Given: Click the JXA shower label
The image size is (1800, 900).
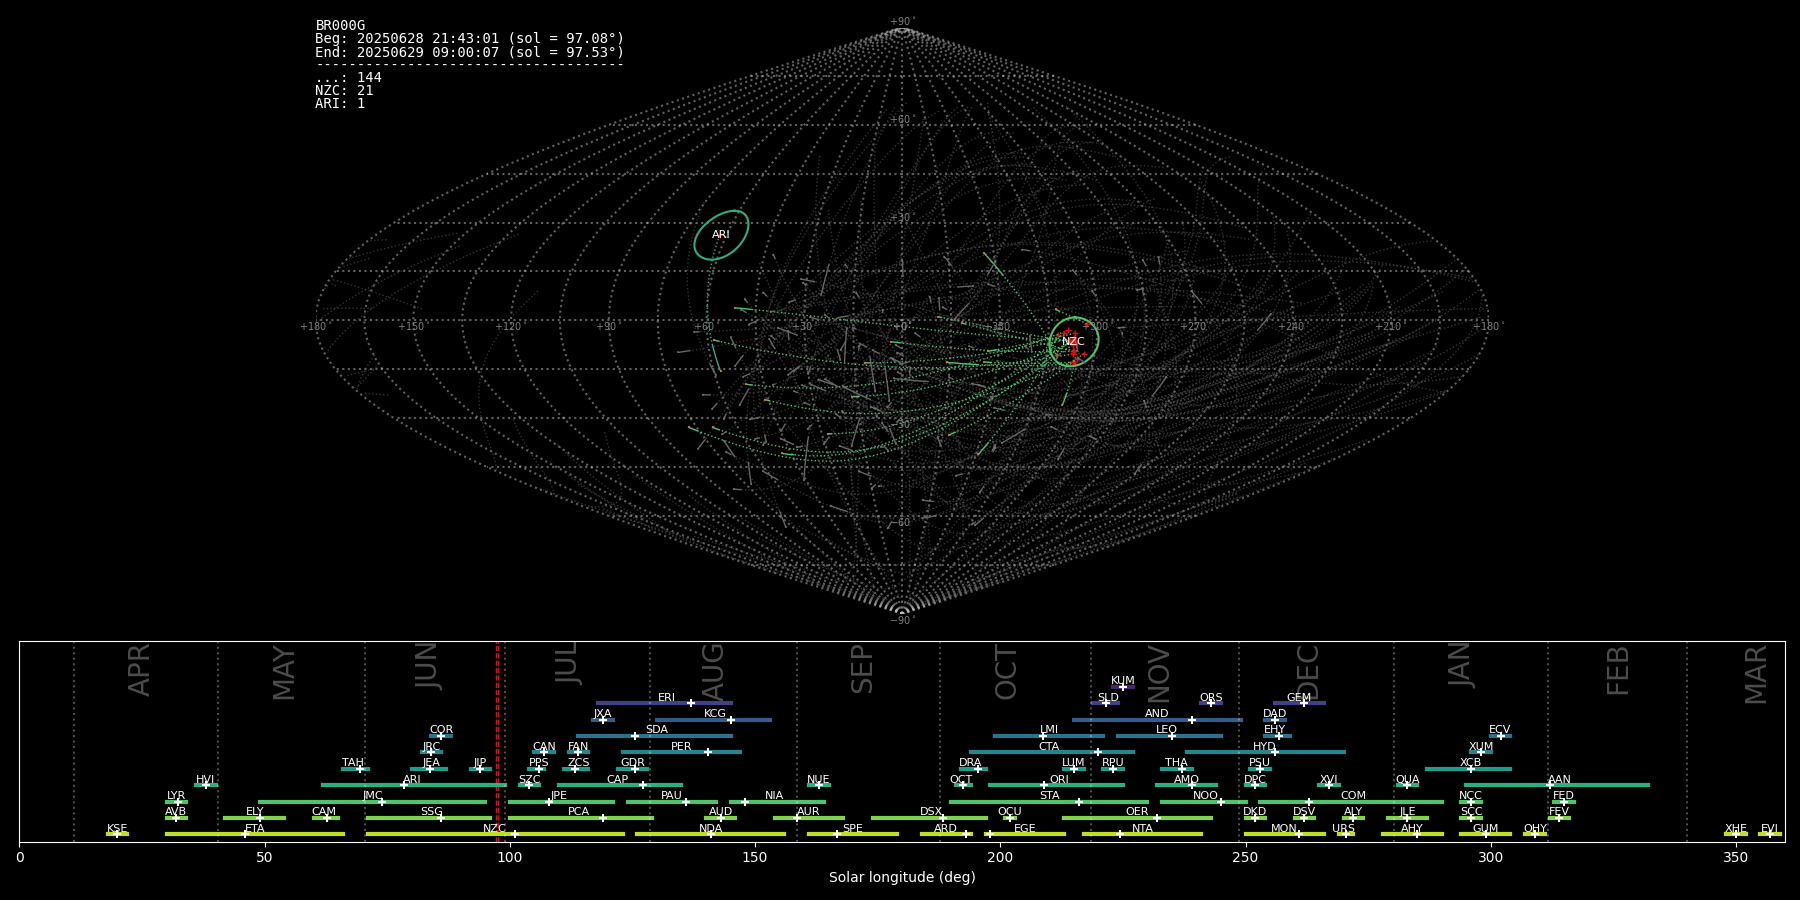Looking at the screenshot, I should (602, 714).
